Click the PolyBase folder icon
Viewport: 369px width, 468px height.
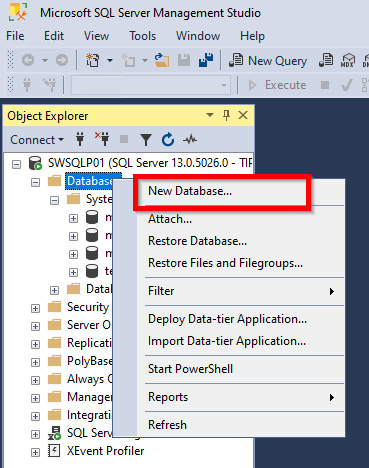click(x=54, y=361)
